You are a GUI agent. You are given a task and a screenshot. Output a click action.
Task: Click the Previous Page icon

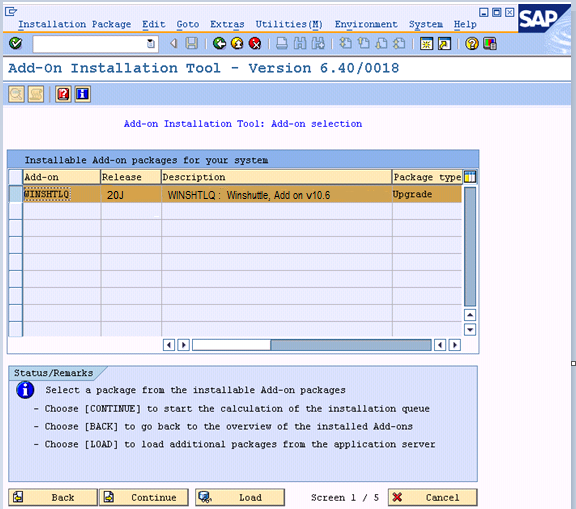tap(364, 44)
